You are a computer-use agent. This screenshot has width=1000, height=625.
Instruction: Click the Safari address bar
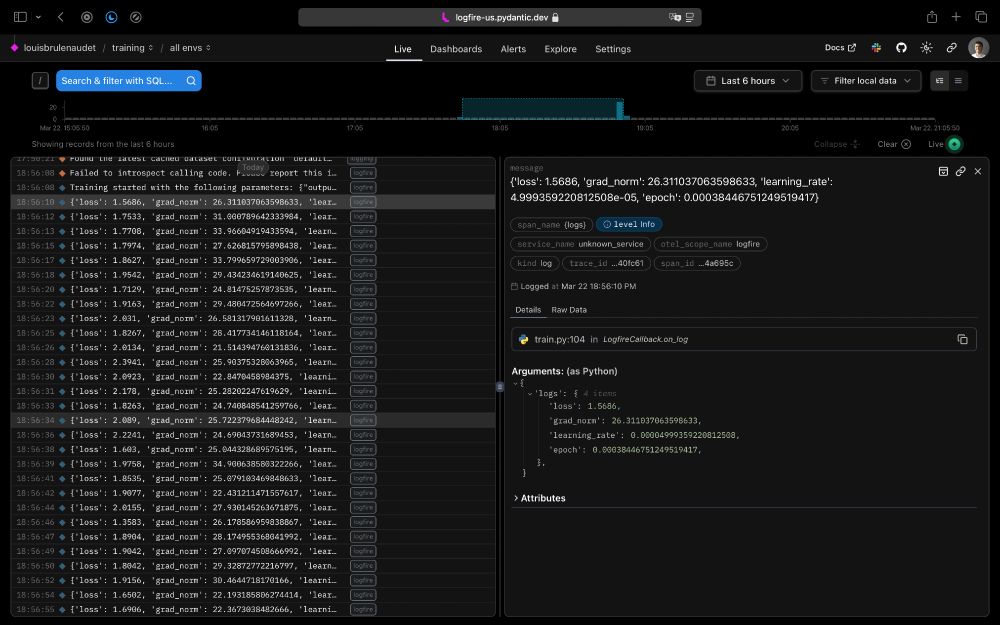(500, 17)
